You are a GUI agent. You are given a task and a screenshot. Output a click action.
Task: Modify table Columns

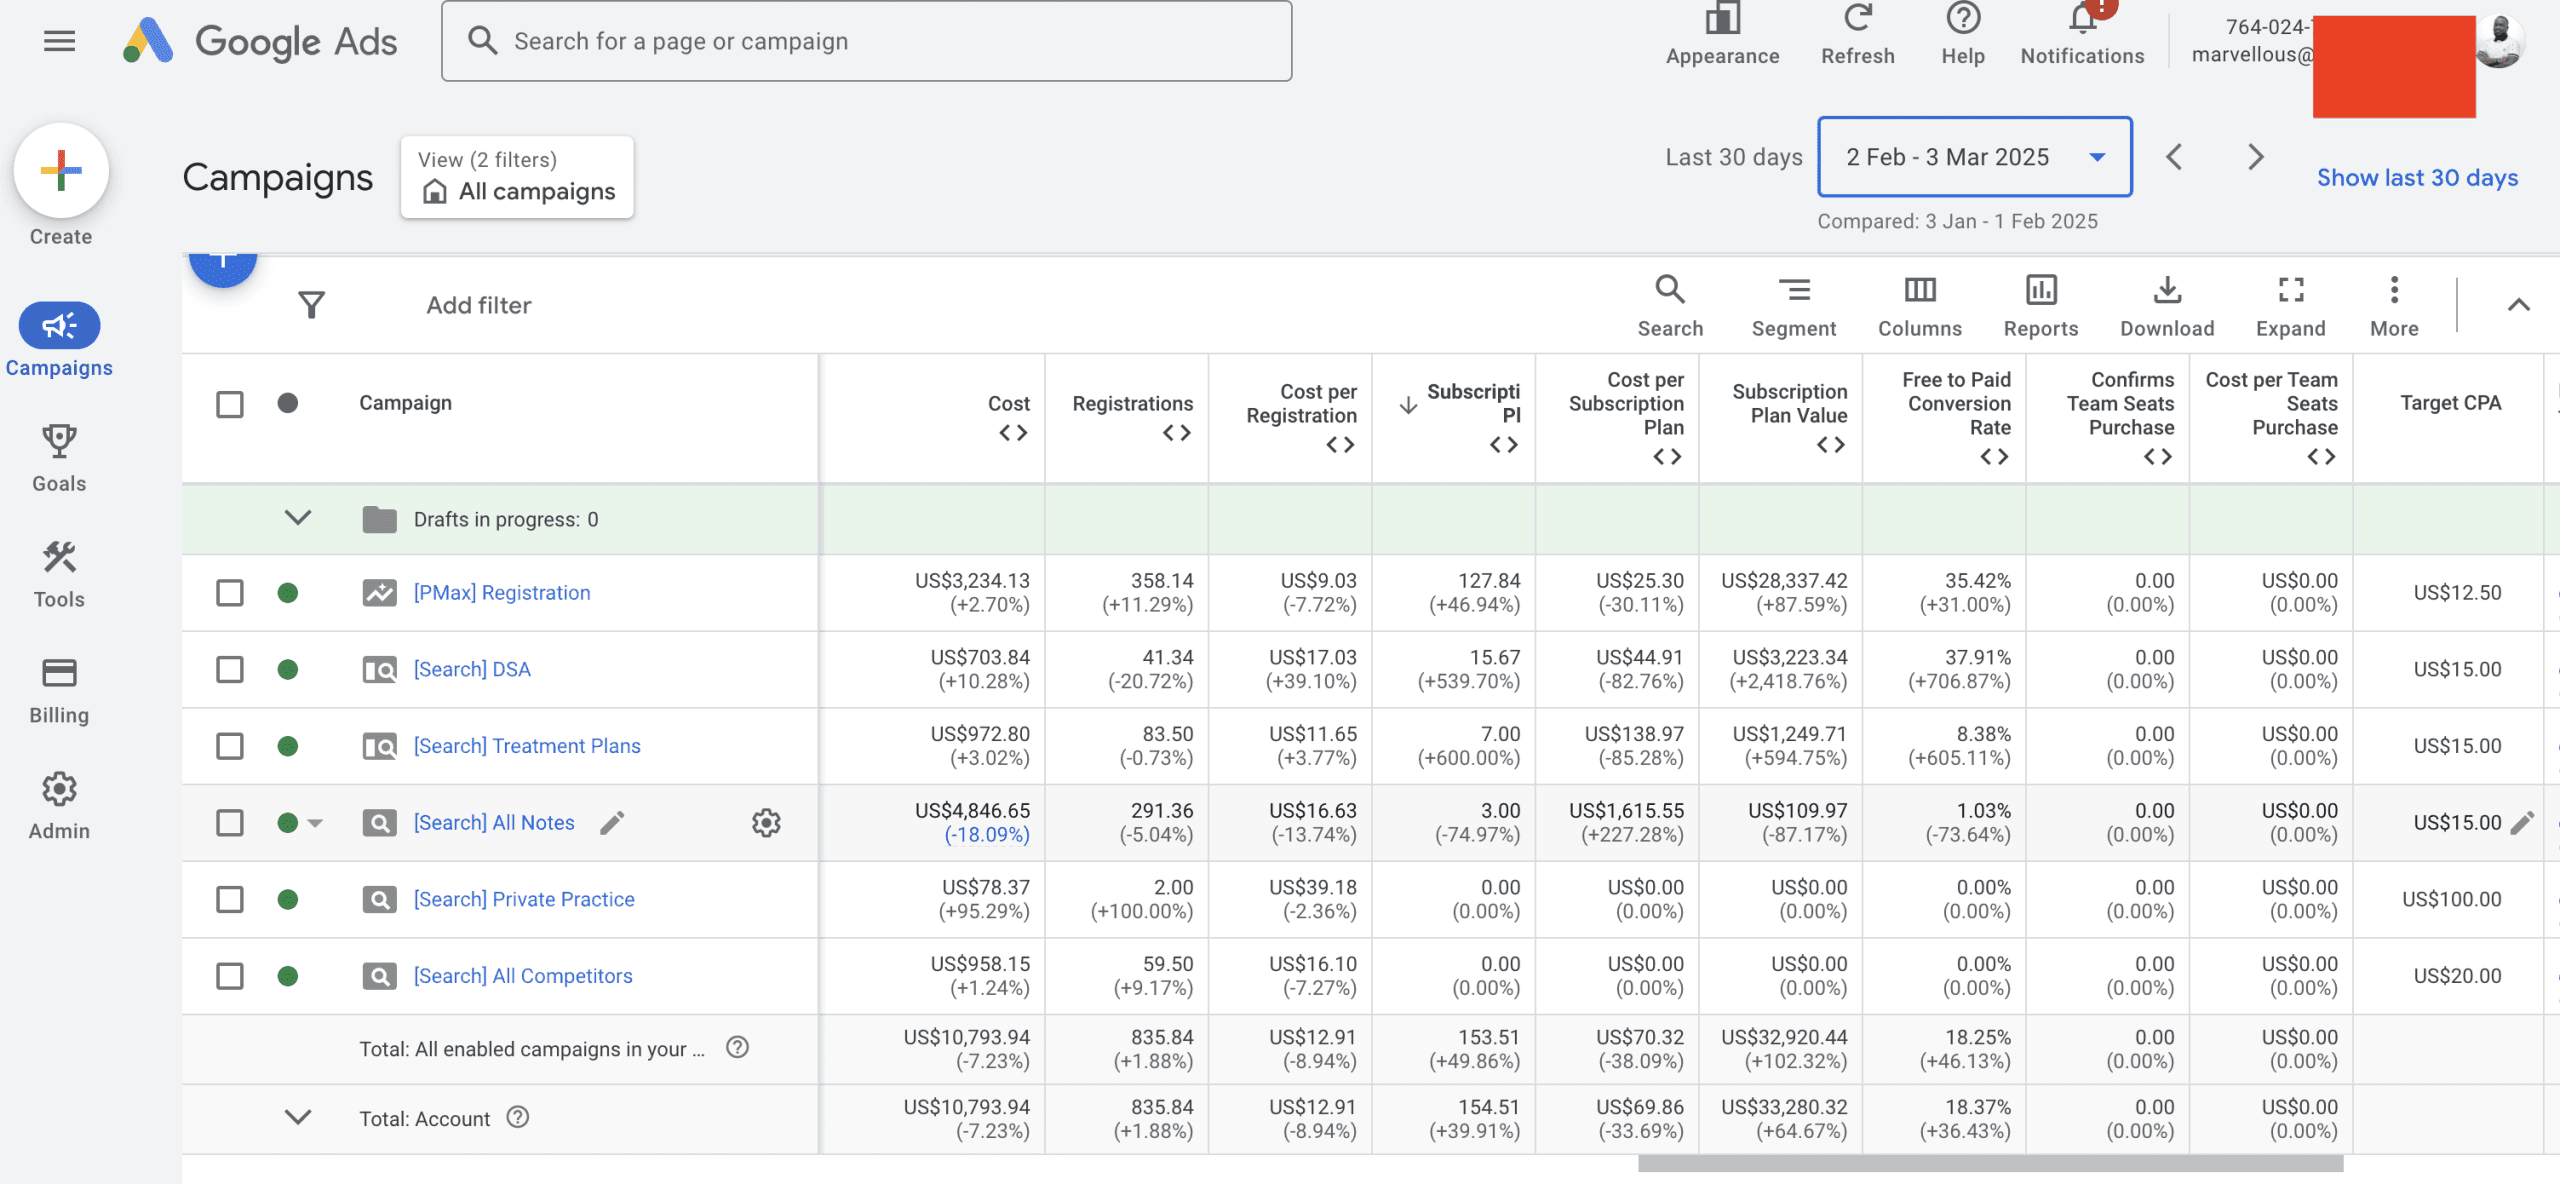pyautogui.click(x=1920, y=306)
